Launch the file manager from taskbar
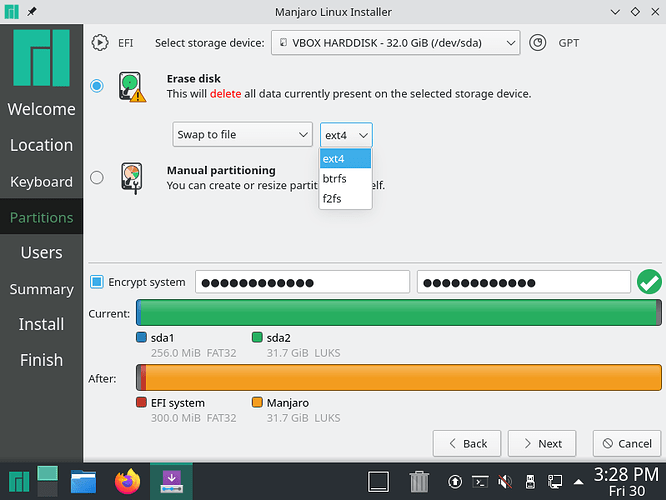The image size is (666, 500). pyautogui.click(x=83, y=482)
